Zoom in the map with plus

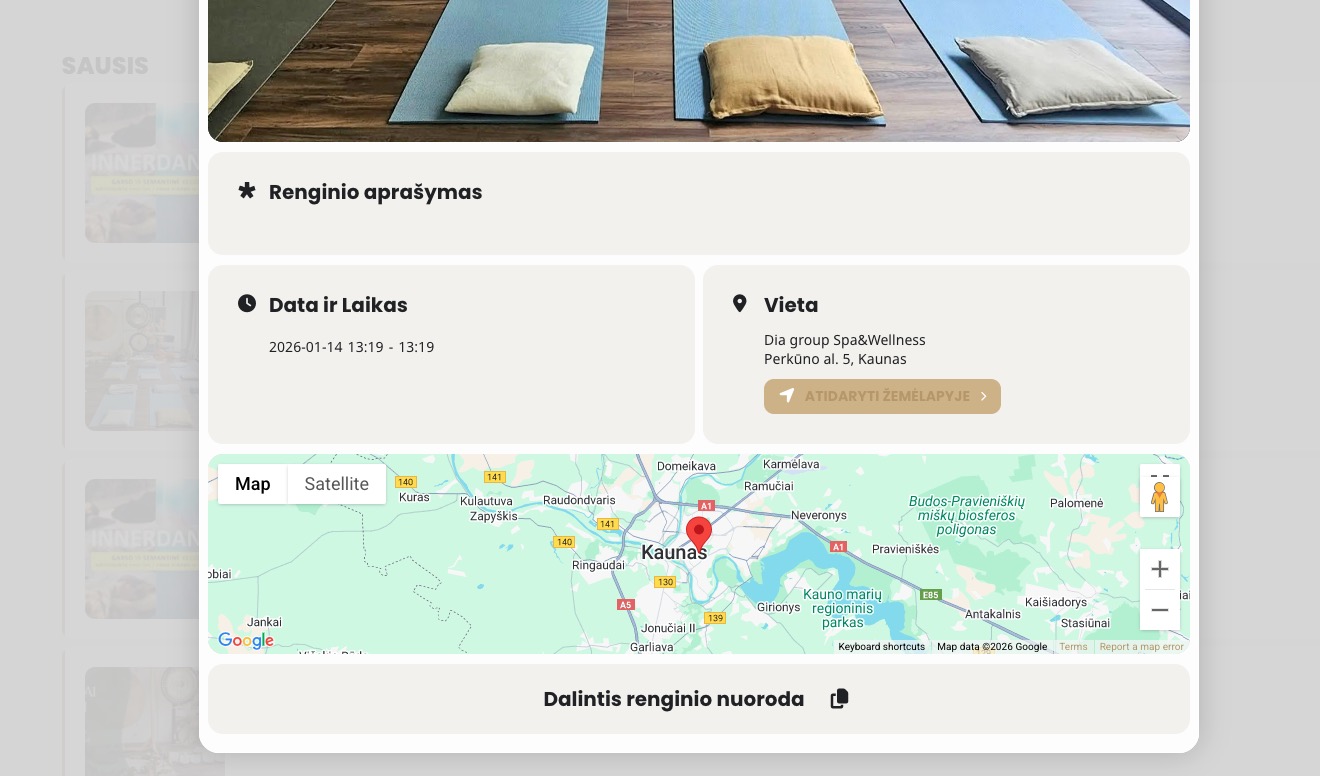click(x=1160, y=569)
